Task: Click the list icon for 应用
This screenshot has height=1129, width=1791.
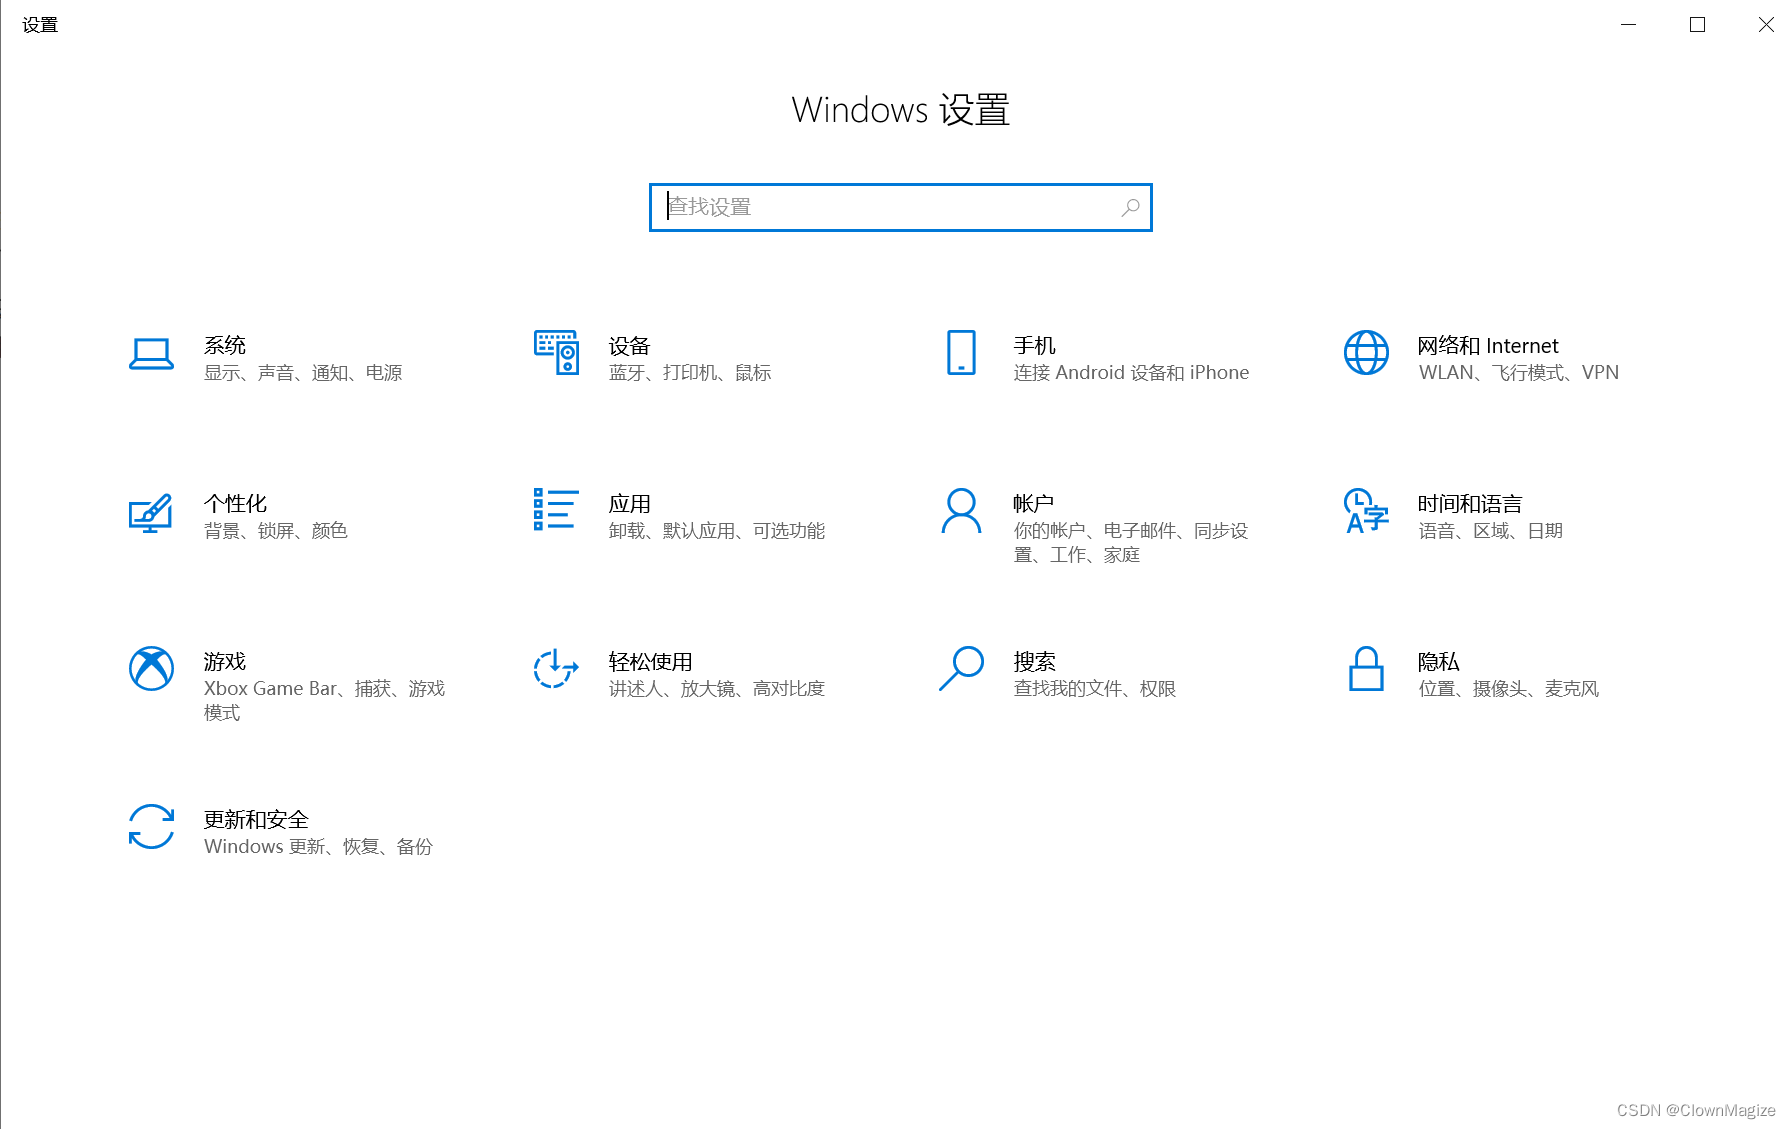Action: [556, 509]
